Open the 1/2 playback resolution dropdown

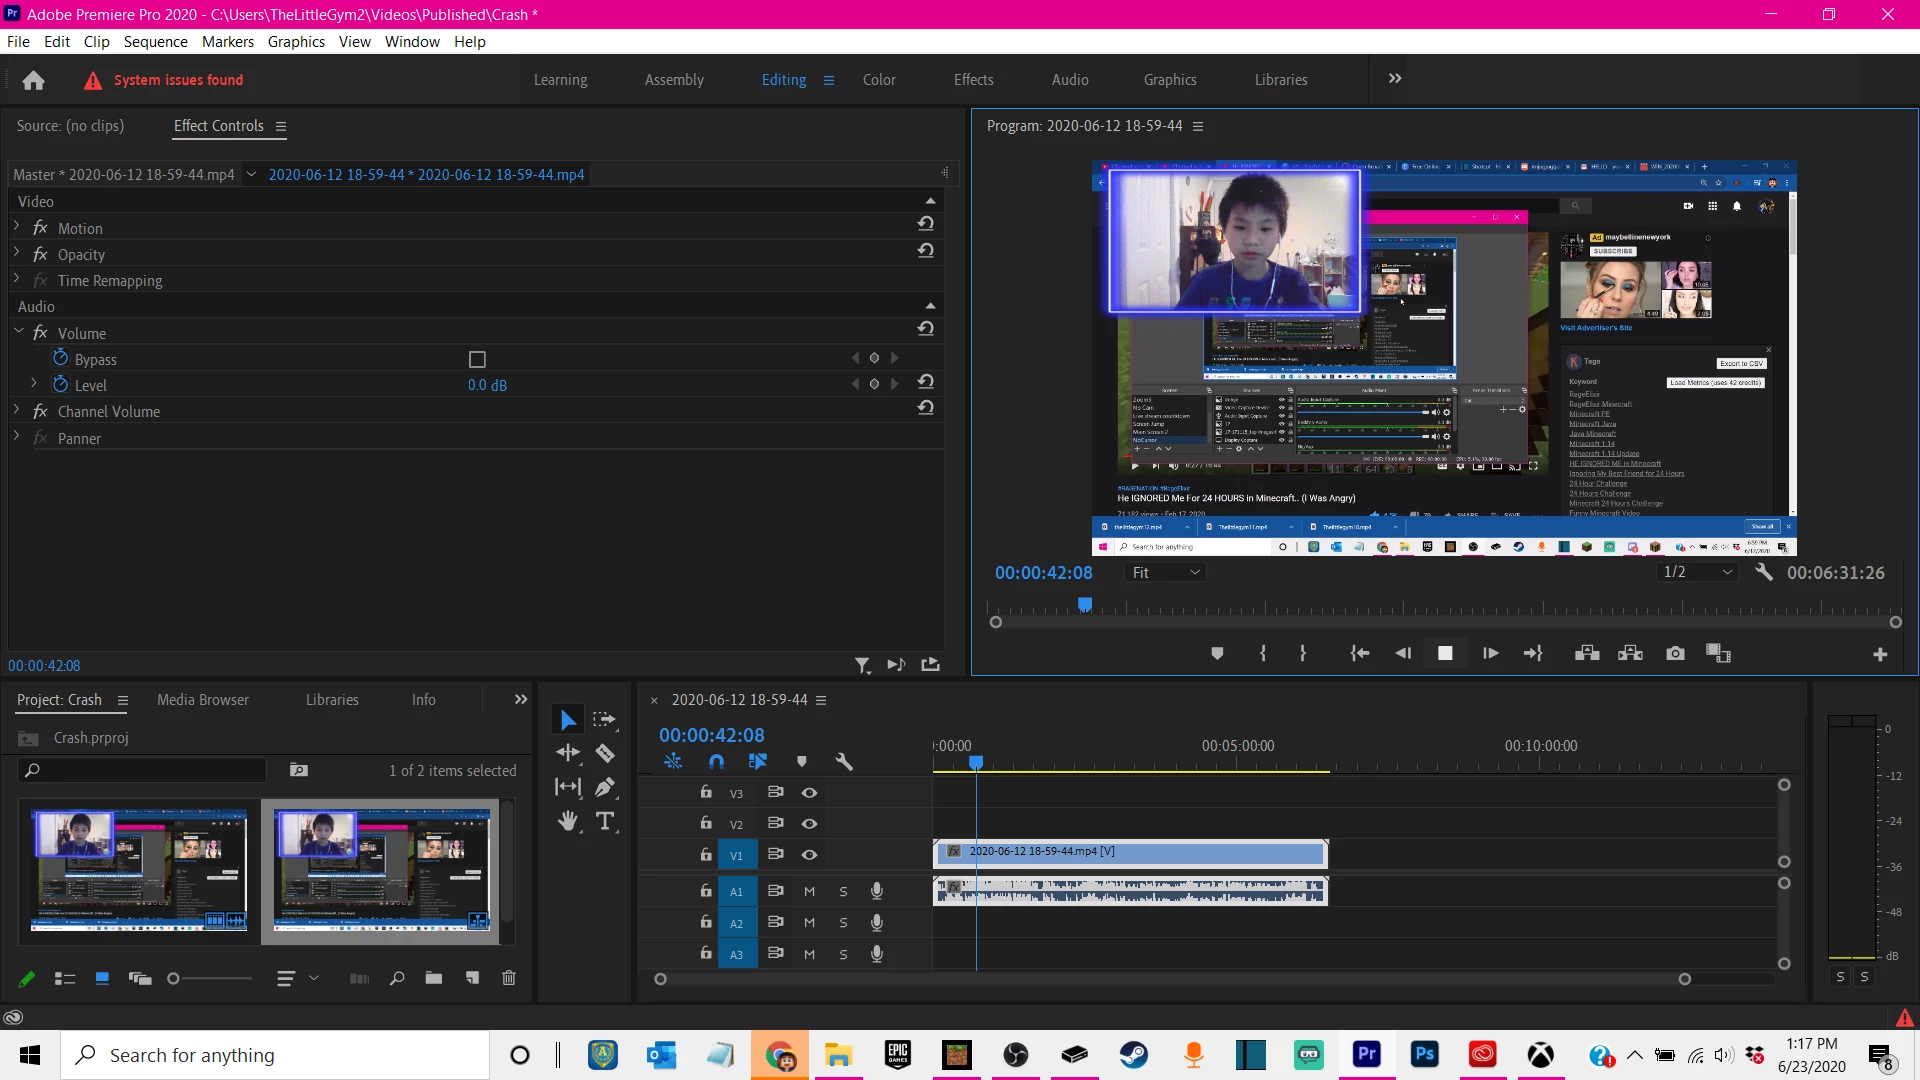(1697, 572)
